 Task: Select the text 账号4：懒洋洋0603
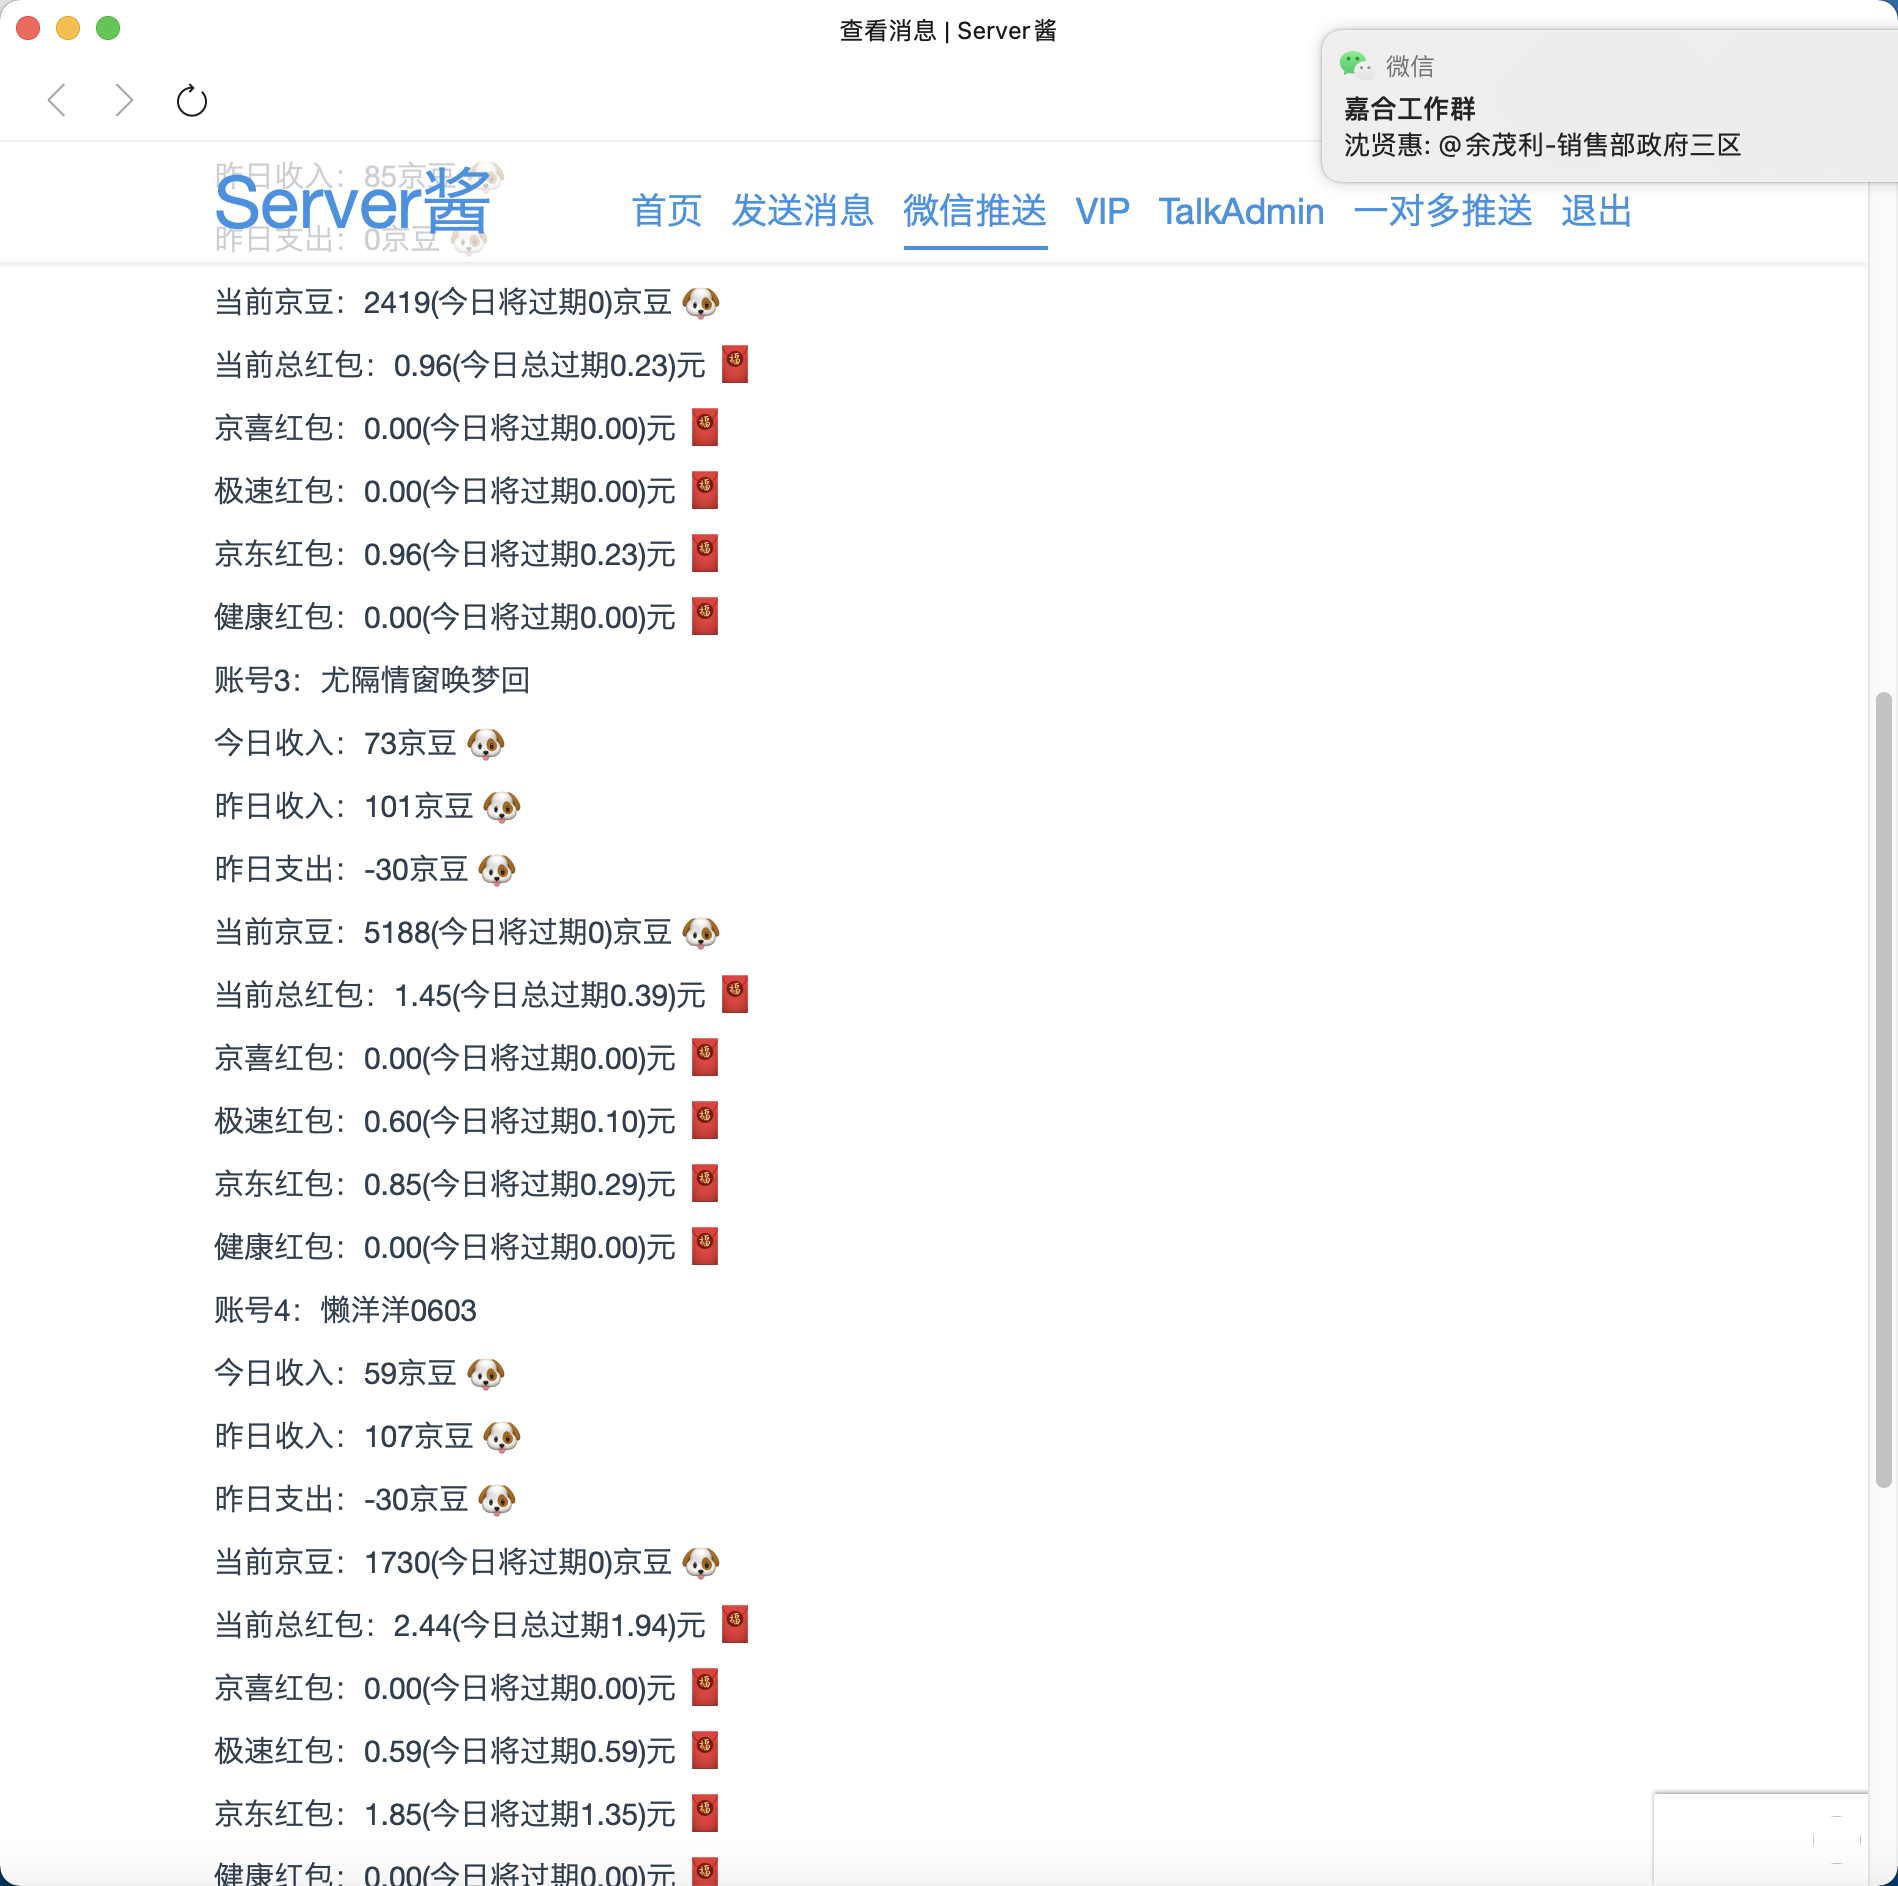(345, 1310)
